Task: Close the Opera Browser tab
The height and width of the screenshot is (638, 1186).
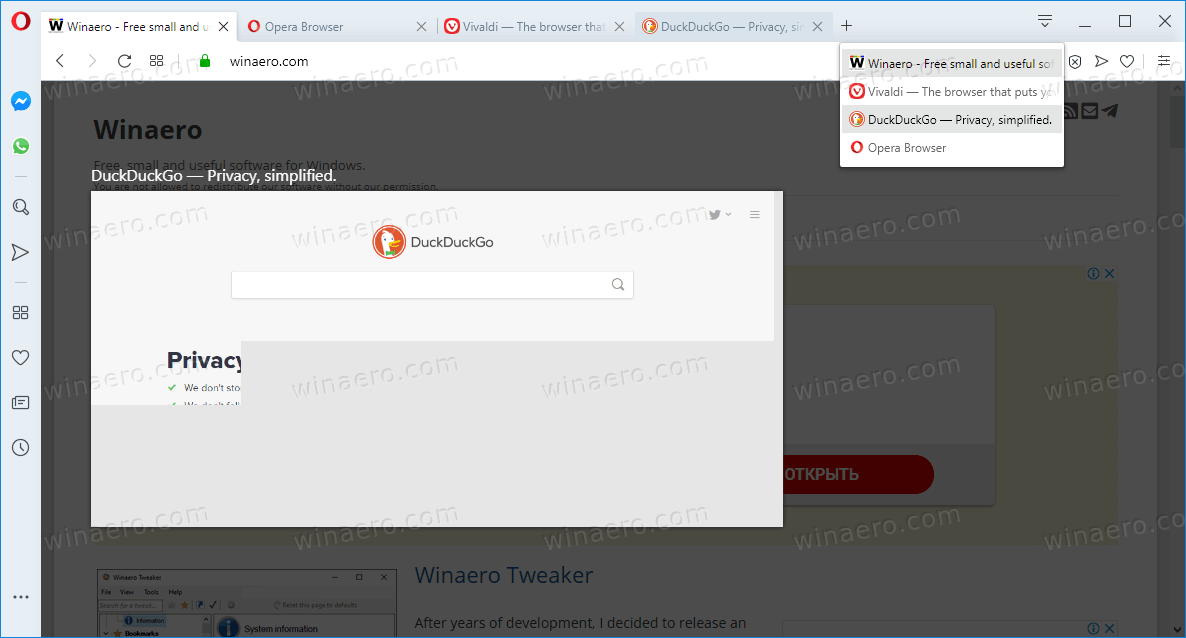Action: tap(421, 26)
